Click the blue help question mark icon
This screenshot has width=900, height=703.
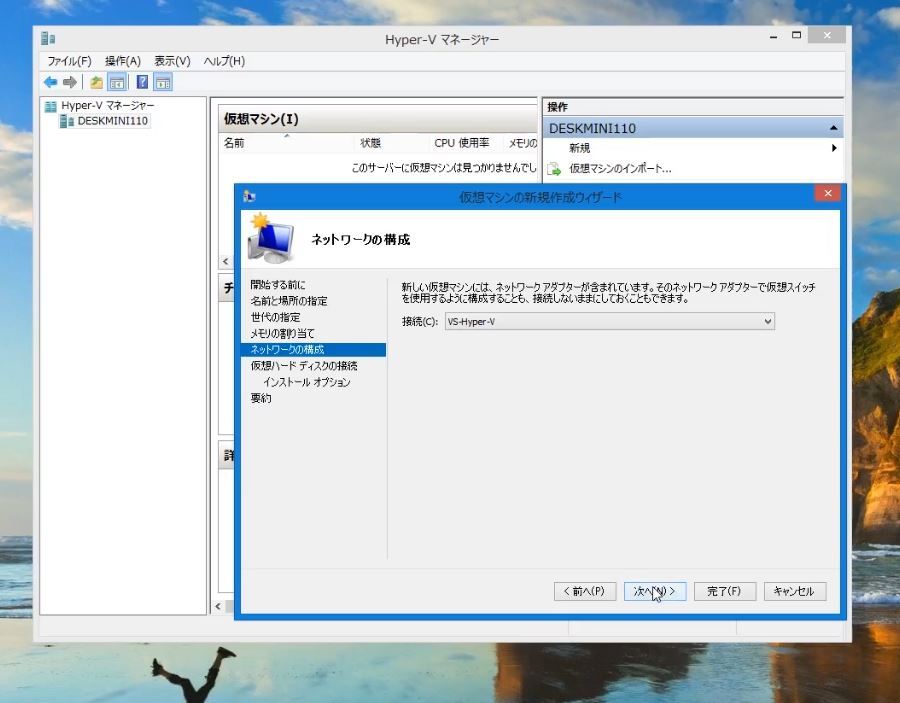142,82
